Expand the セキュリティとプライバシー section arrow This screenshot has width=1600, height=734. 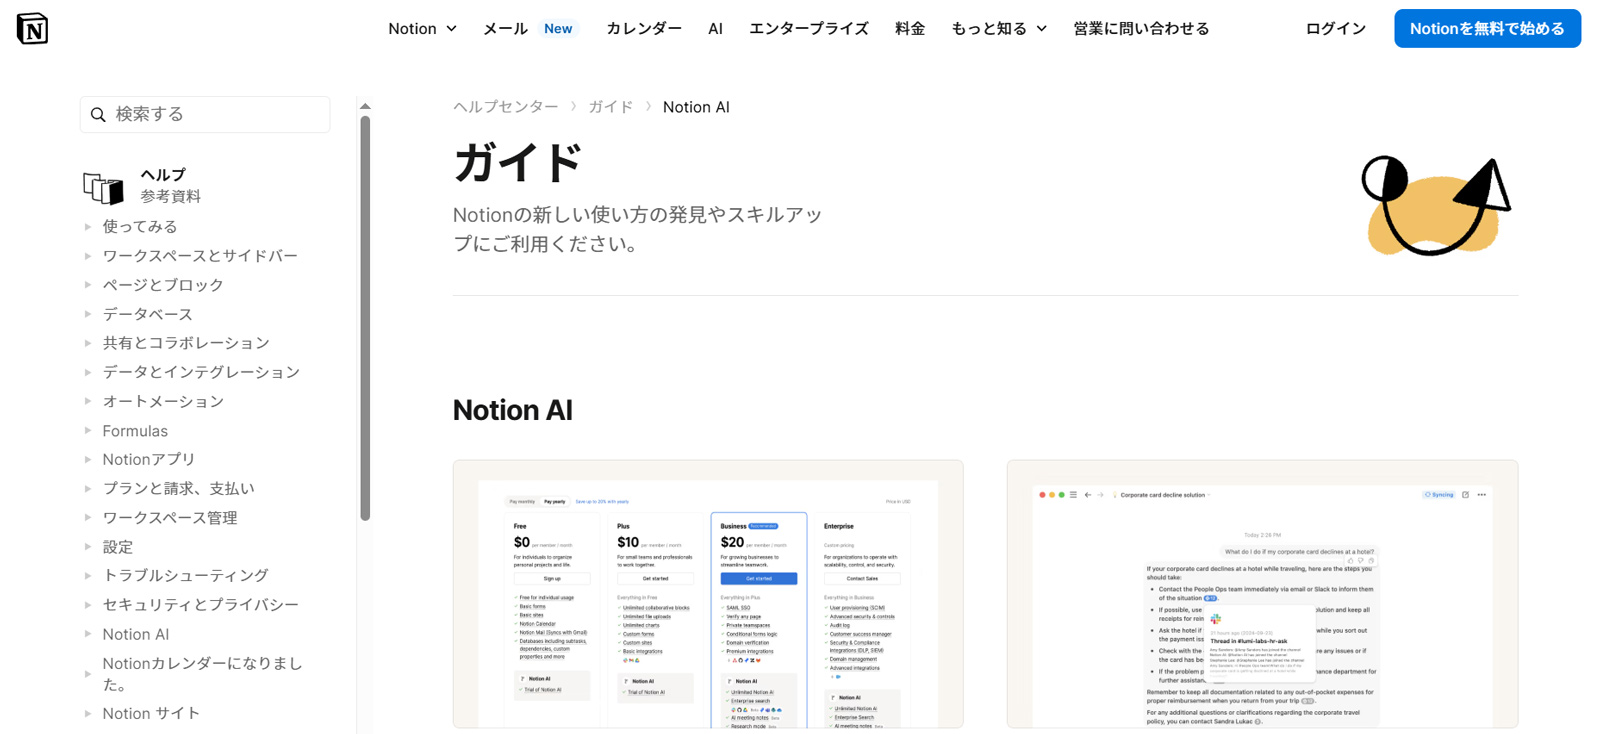pyautogui.click(x=88, y=605)
